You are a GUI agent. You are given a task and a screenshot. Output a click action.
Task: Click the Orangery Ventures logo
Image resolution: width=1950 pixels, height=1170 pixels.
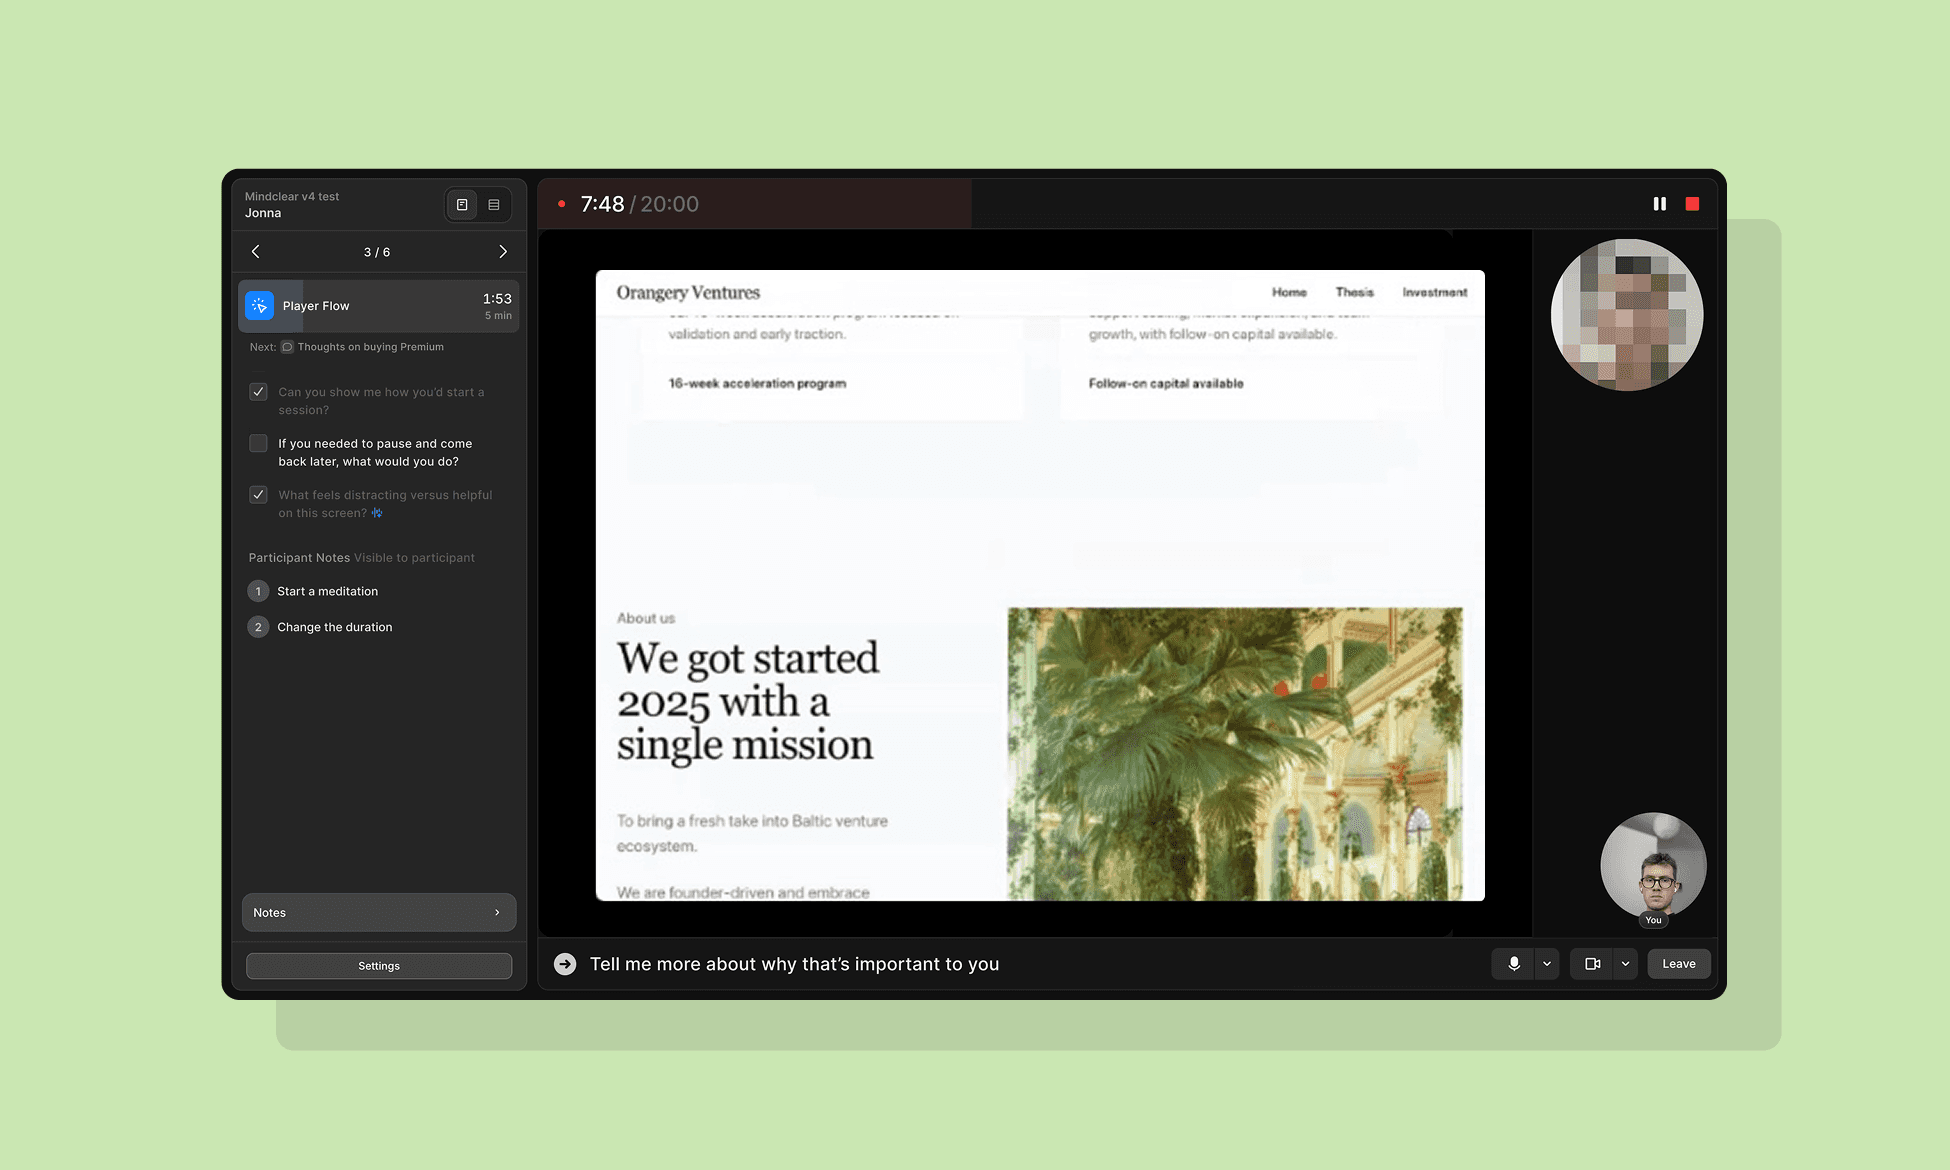688,292
